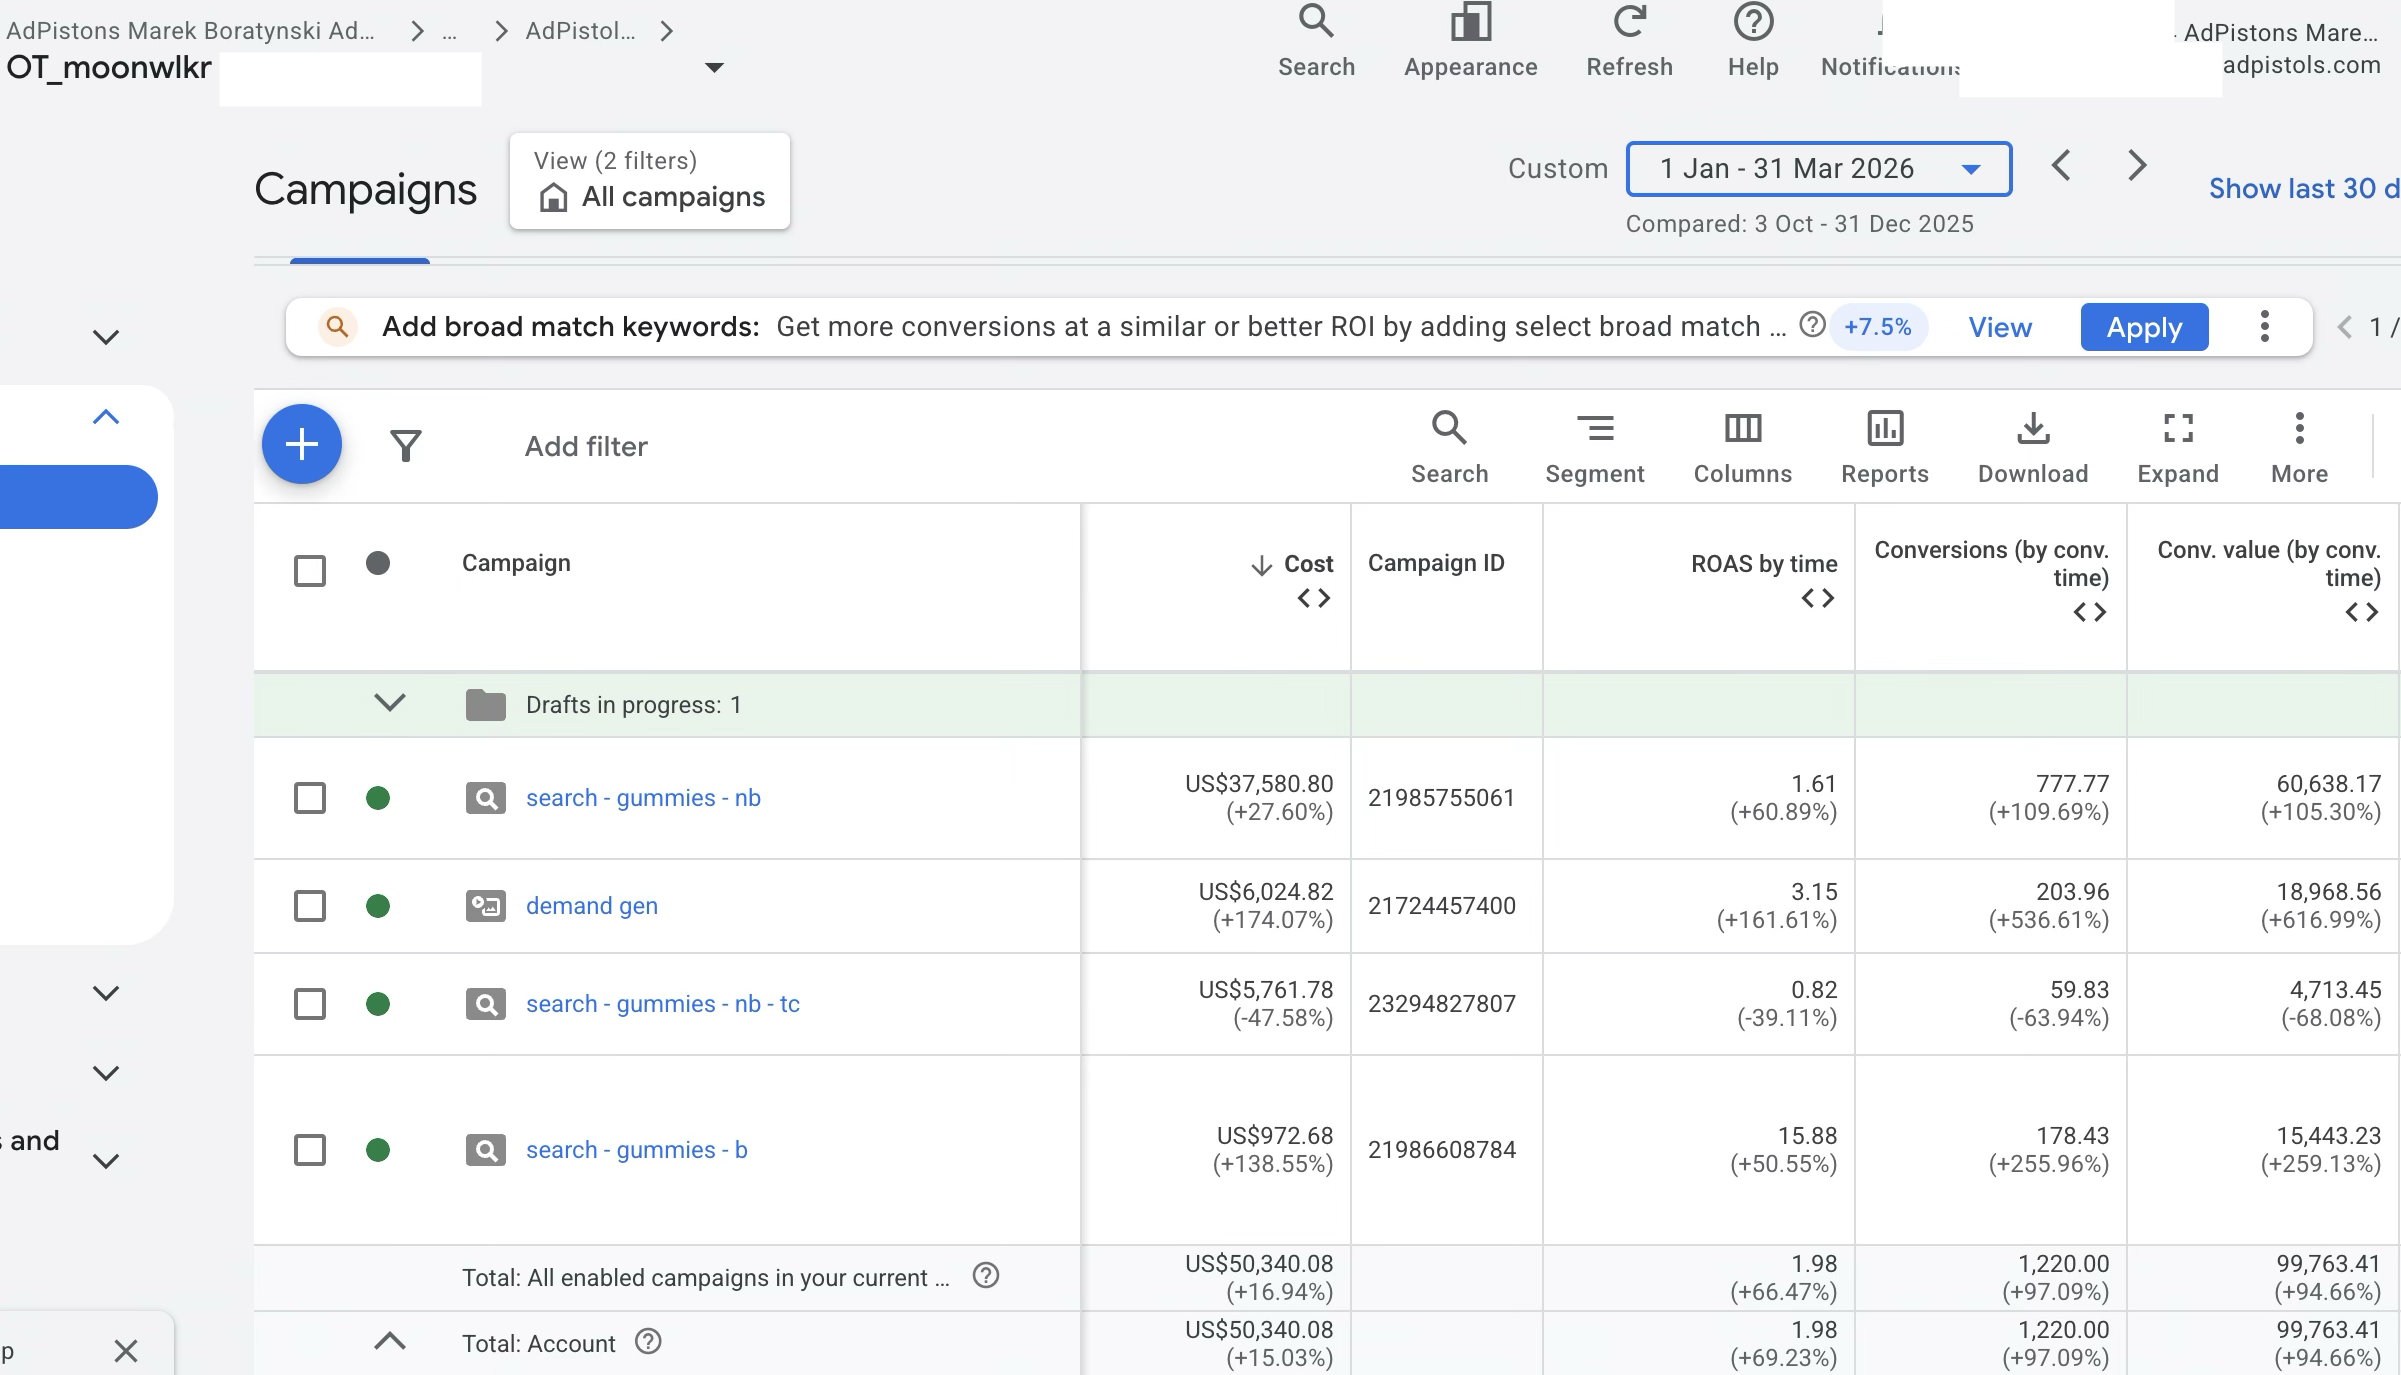Go to previous date range arrow

coord(2061,166)
